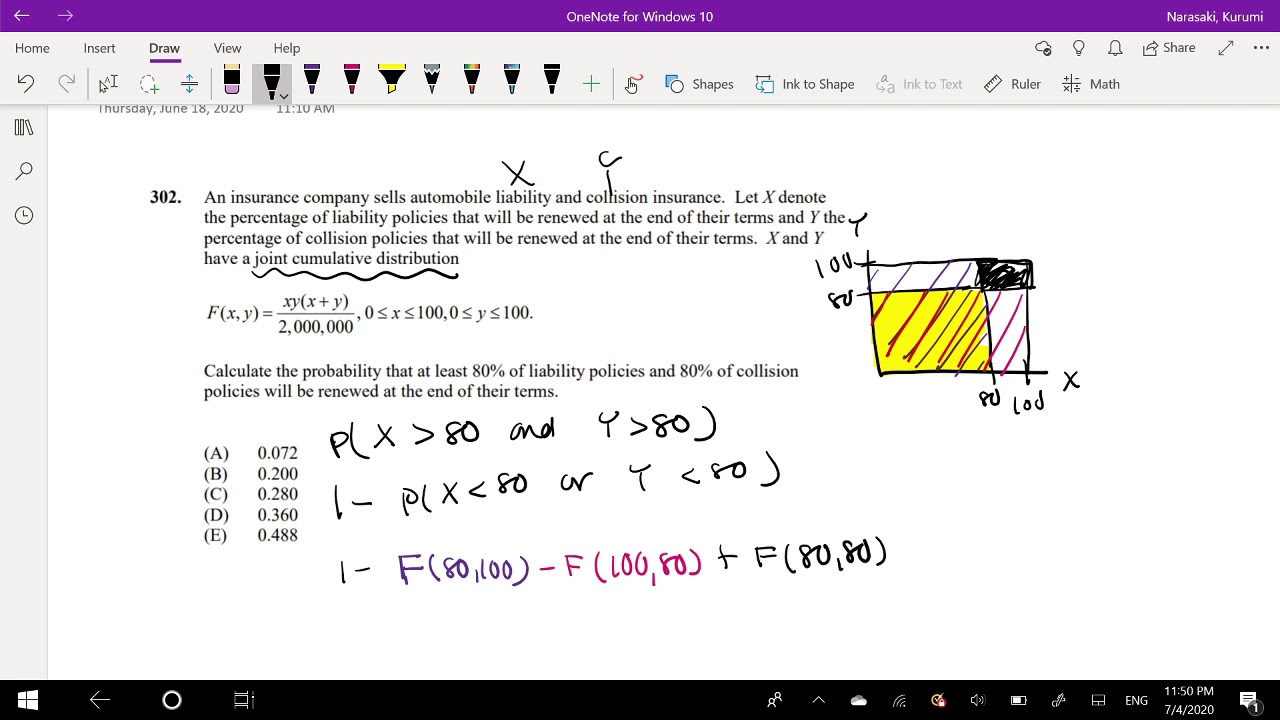
Task: Toggle Draw with Touch mode
Action: tap(633, 84)
